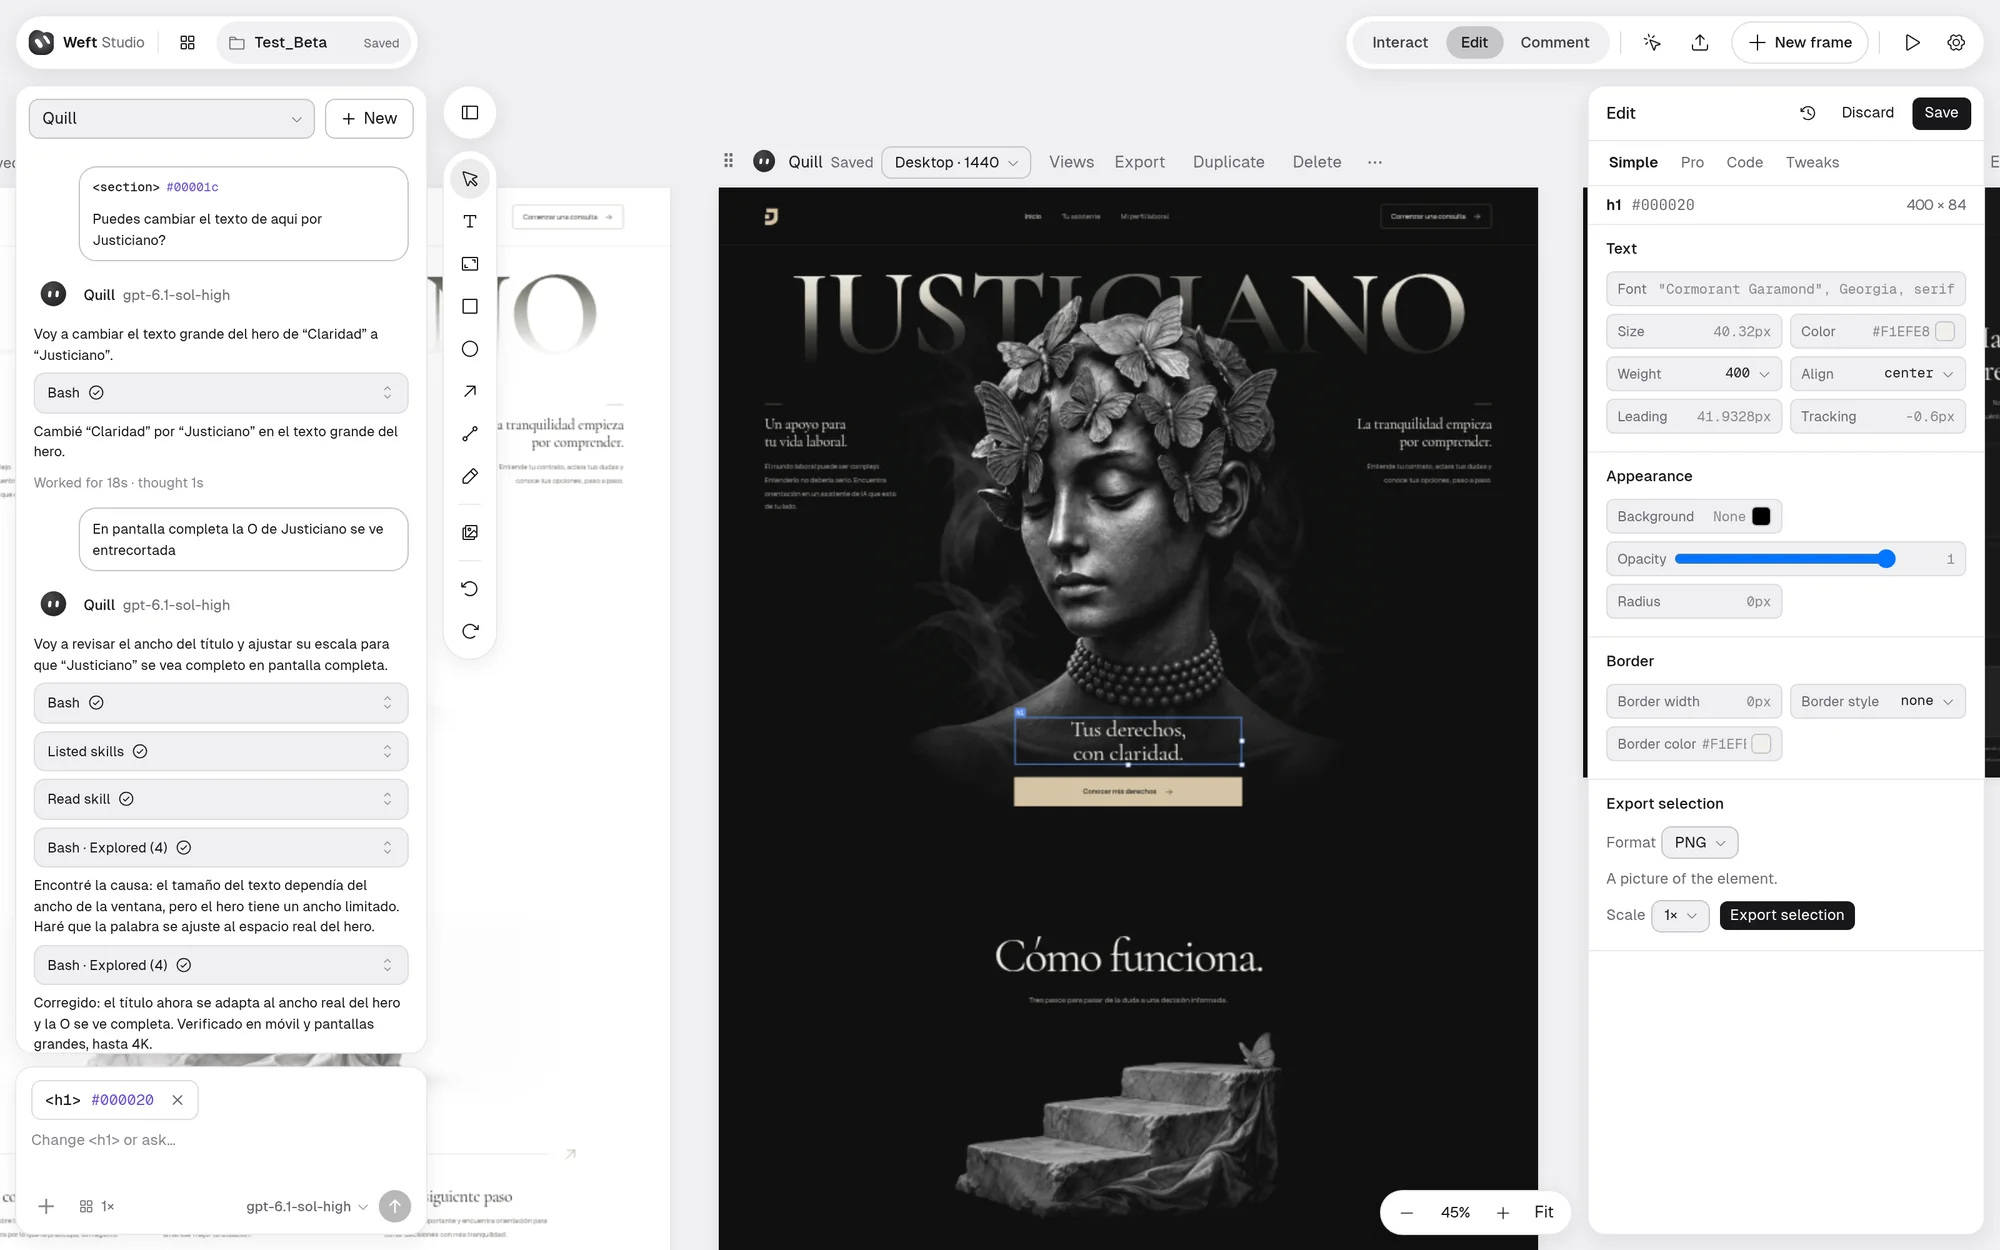Select the image insert tool
Viewport: 2000px width, 1250px height.
point(470,533)
